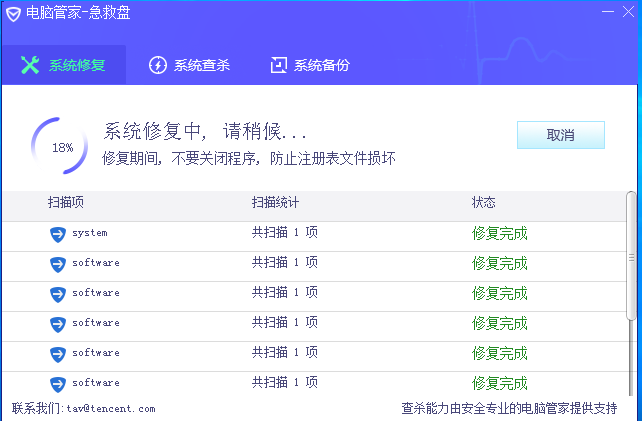642x421 pixels.
Task: Click the shield icon beside the system row
Action: [x=57, y=234]
